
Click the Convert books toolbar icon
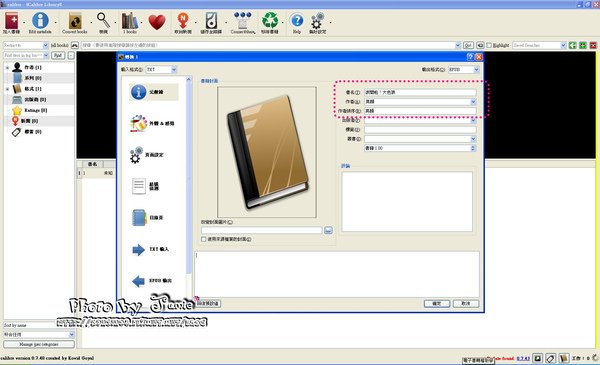pos(75,21)
